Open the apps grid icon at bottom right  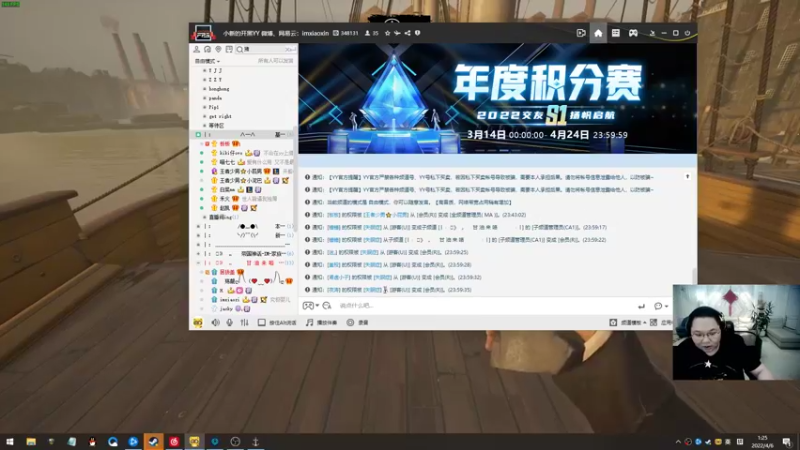point(654,322)
